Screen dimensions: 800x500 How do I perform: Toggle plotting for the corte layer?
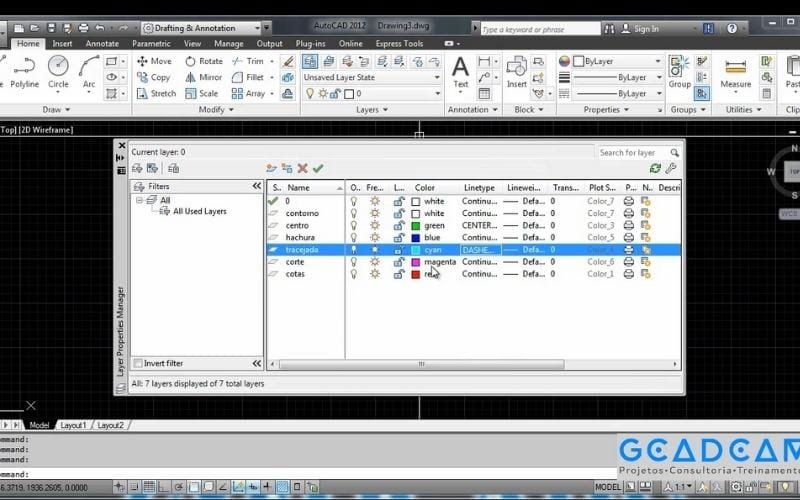(x=629, y=262)
